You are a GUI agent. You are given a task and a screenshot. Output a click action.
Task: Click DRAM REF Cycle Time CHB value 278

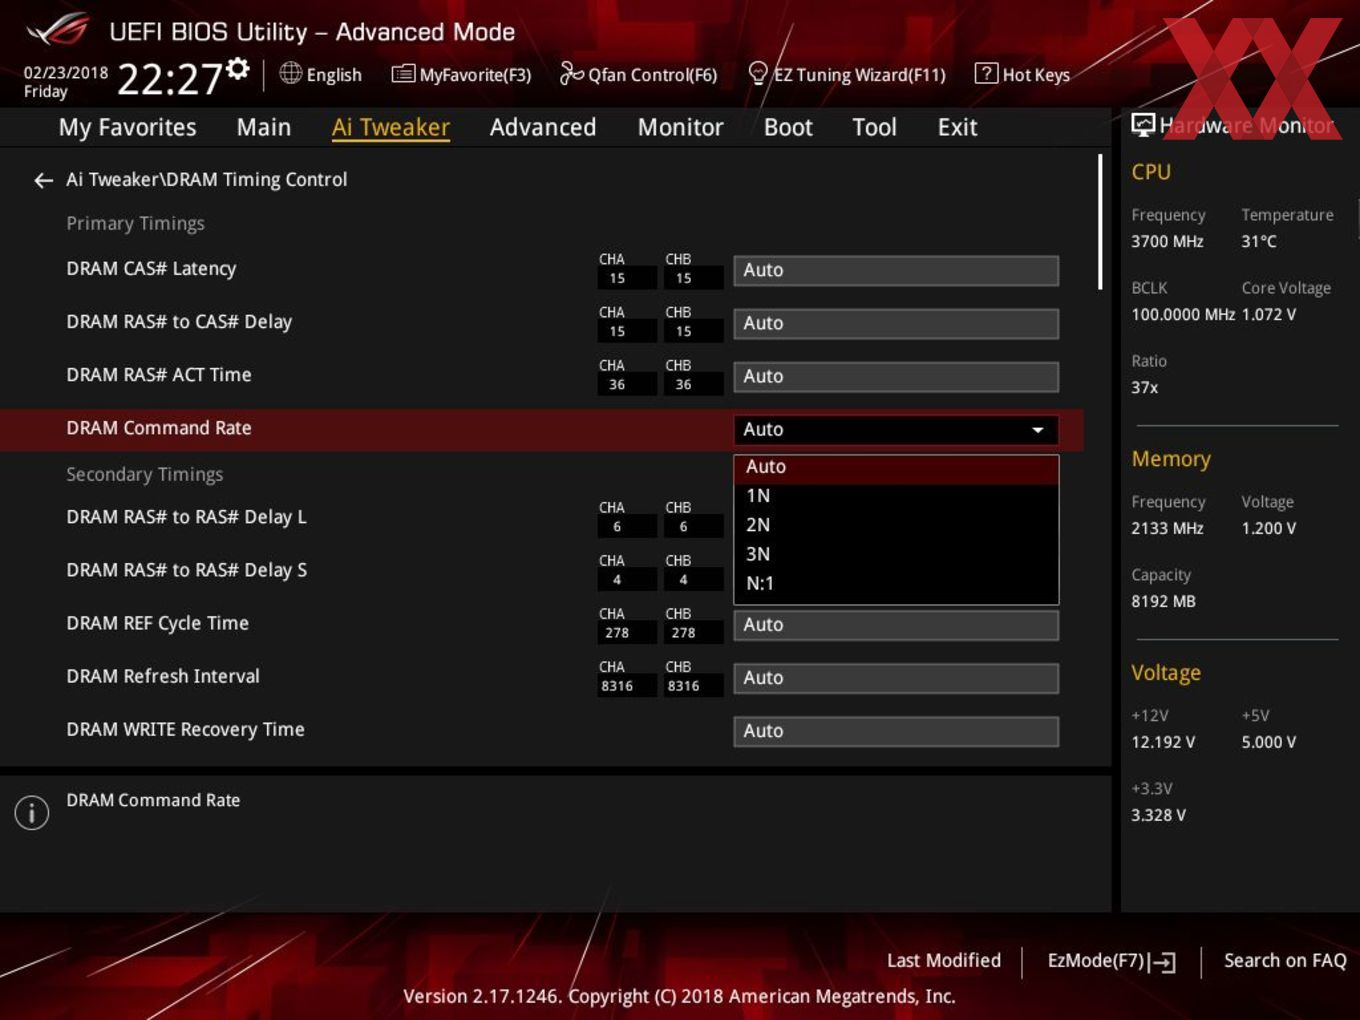click(683, 633)
